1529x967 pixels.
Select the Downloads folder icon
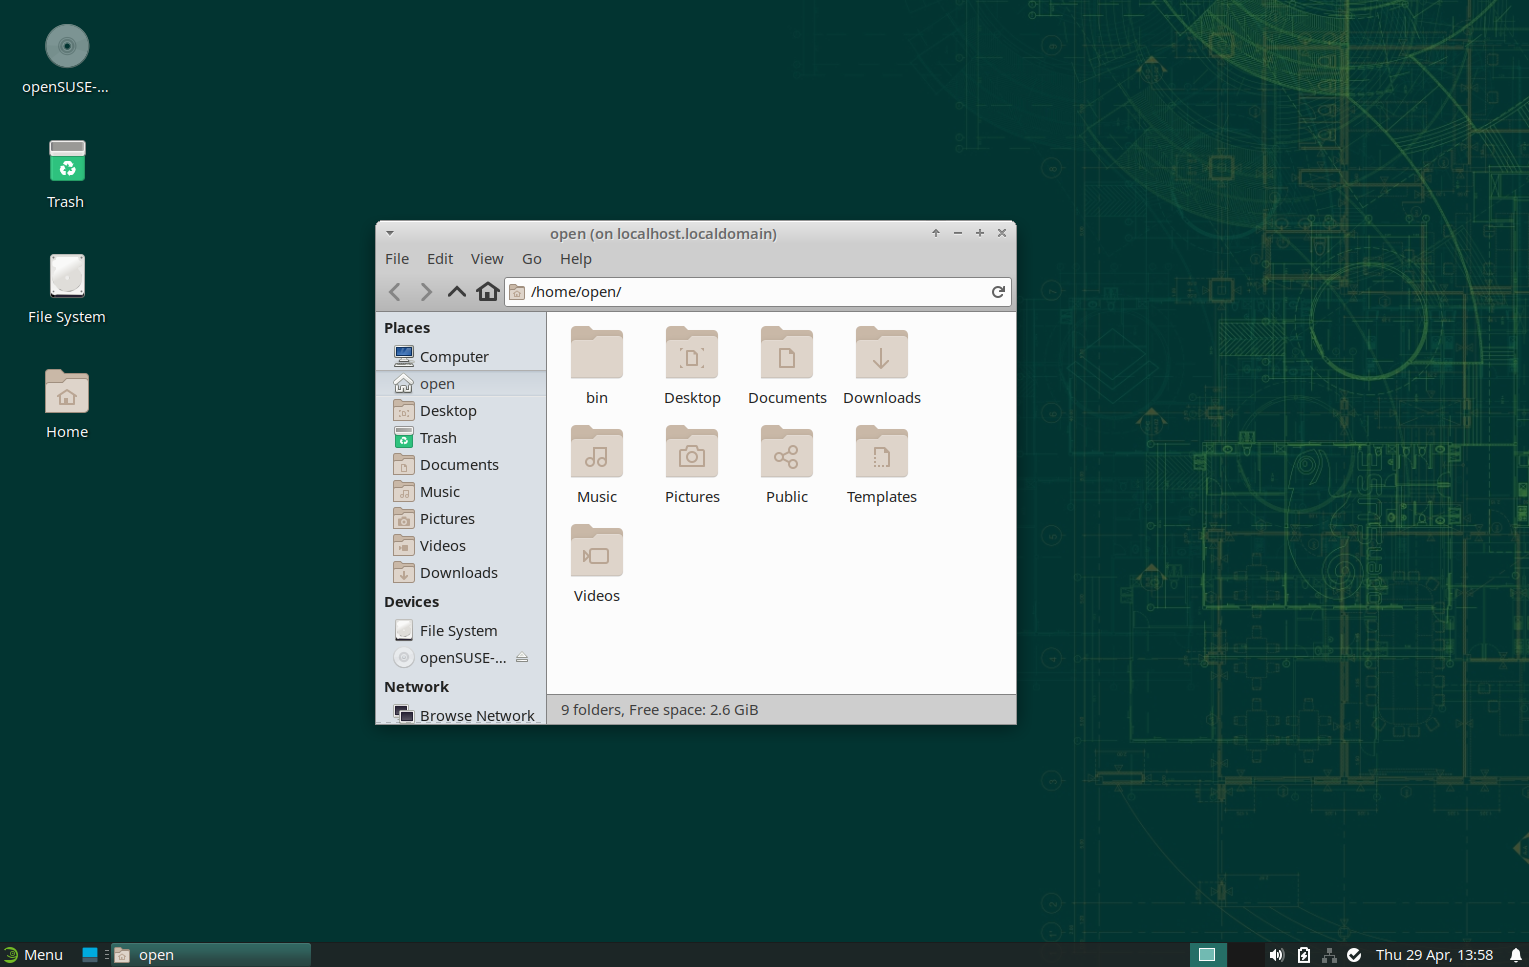coord(881,355)
